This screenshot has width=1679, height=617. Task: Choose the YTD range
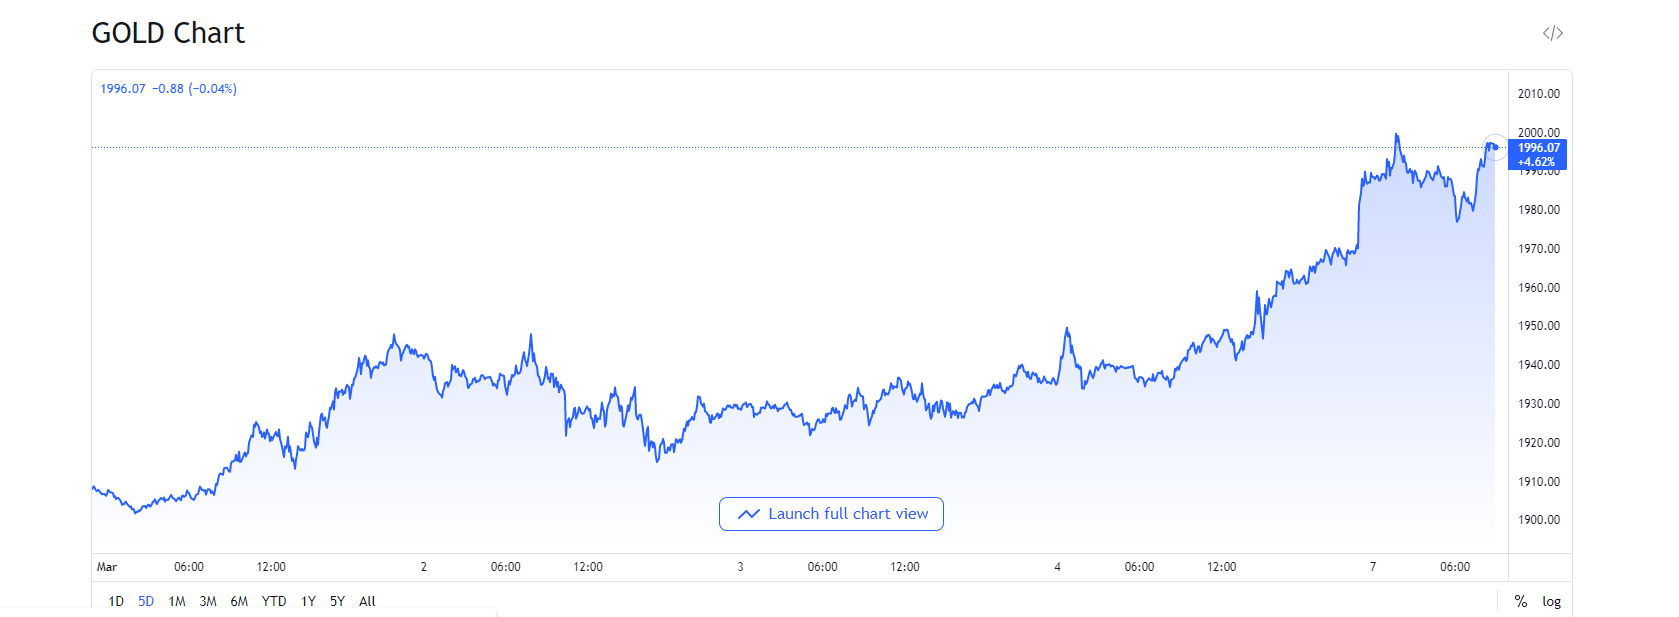point(274,601)
